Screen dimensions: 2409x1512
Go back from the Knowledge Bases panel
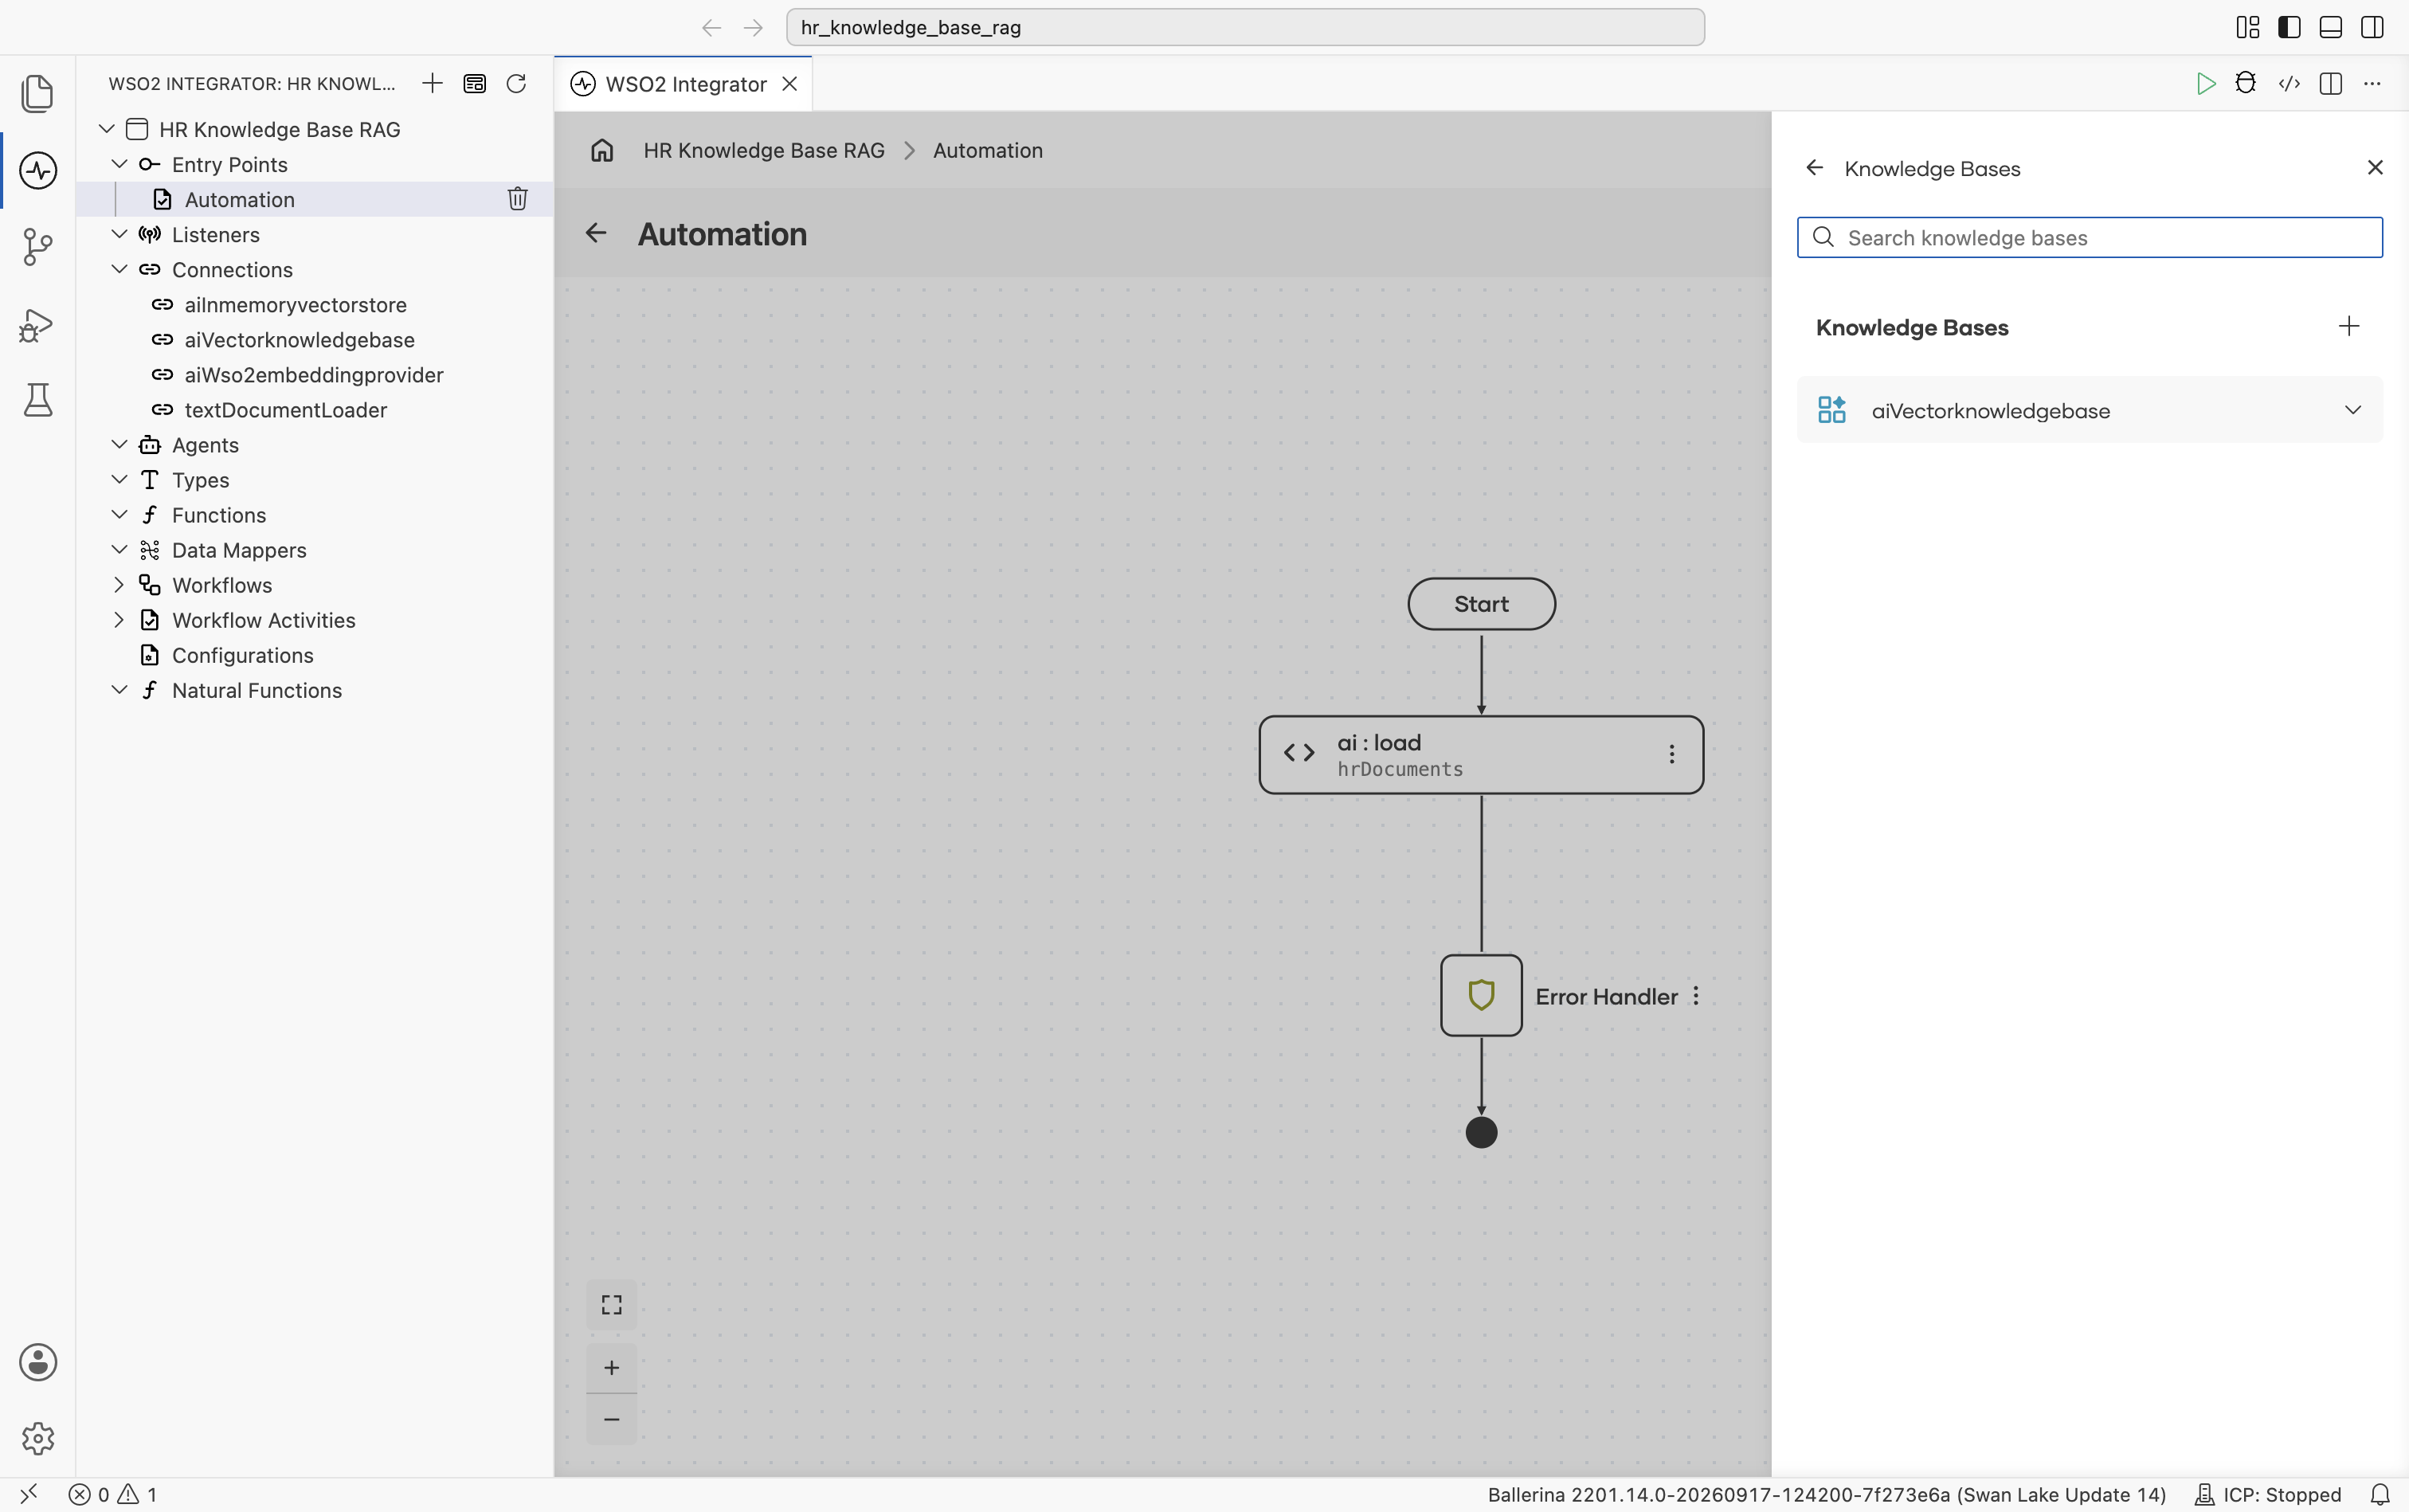(x=1814, y=168)
